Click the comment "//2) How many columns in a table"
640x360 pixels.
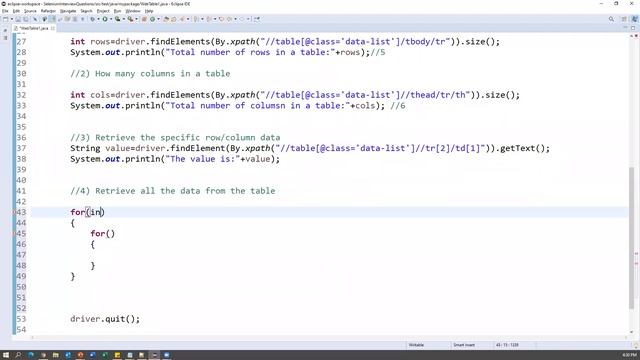coord(150,73)
